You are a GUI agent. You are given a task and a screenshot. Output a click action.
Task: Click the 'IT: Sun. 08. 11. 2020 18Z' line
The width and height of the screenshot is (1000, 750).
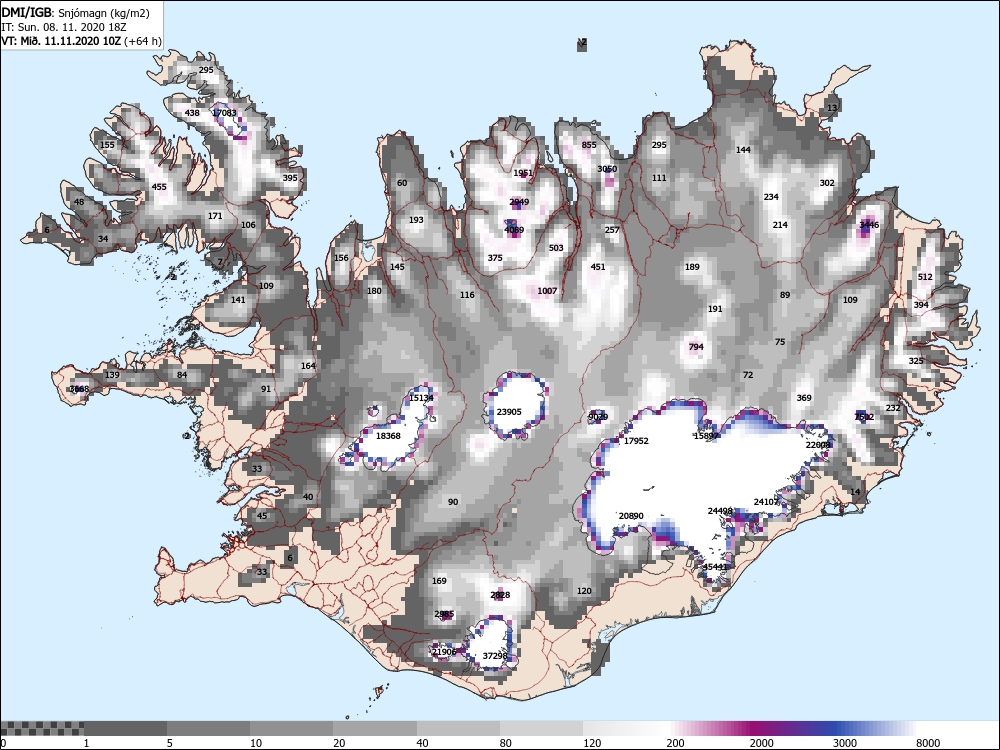click(x=64, y=27)
